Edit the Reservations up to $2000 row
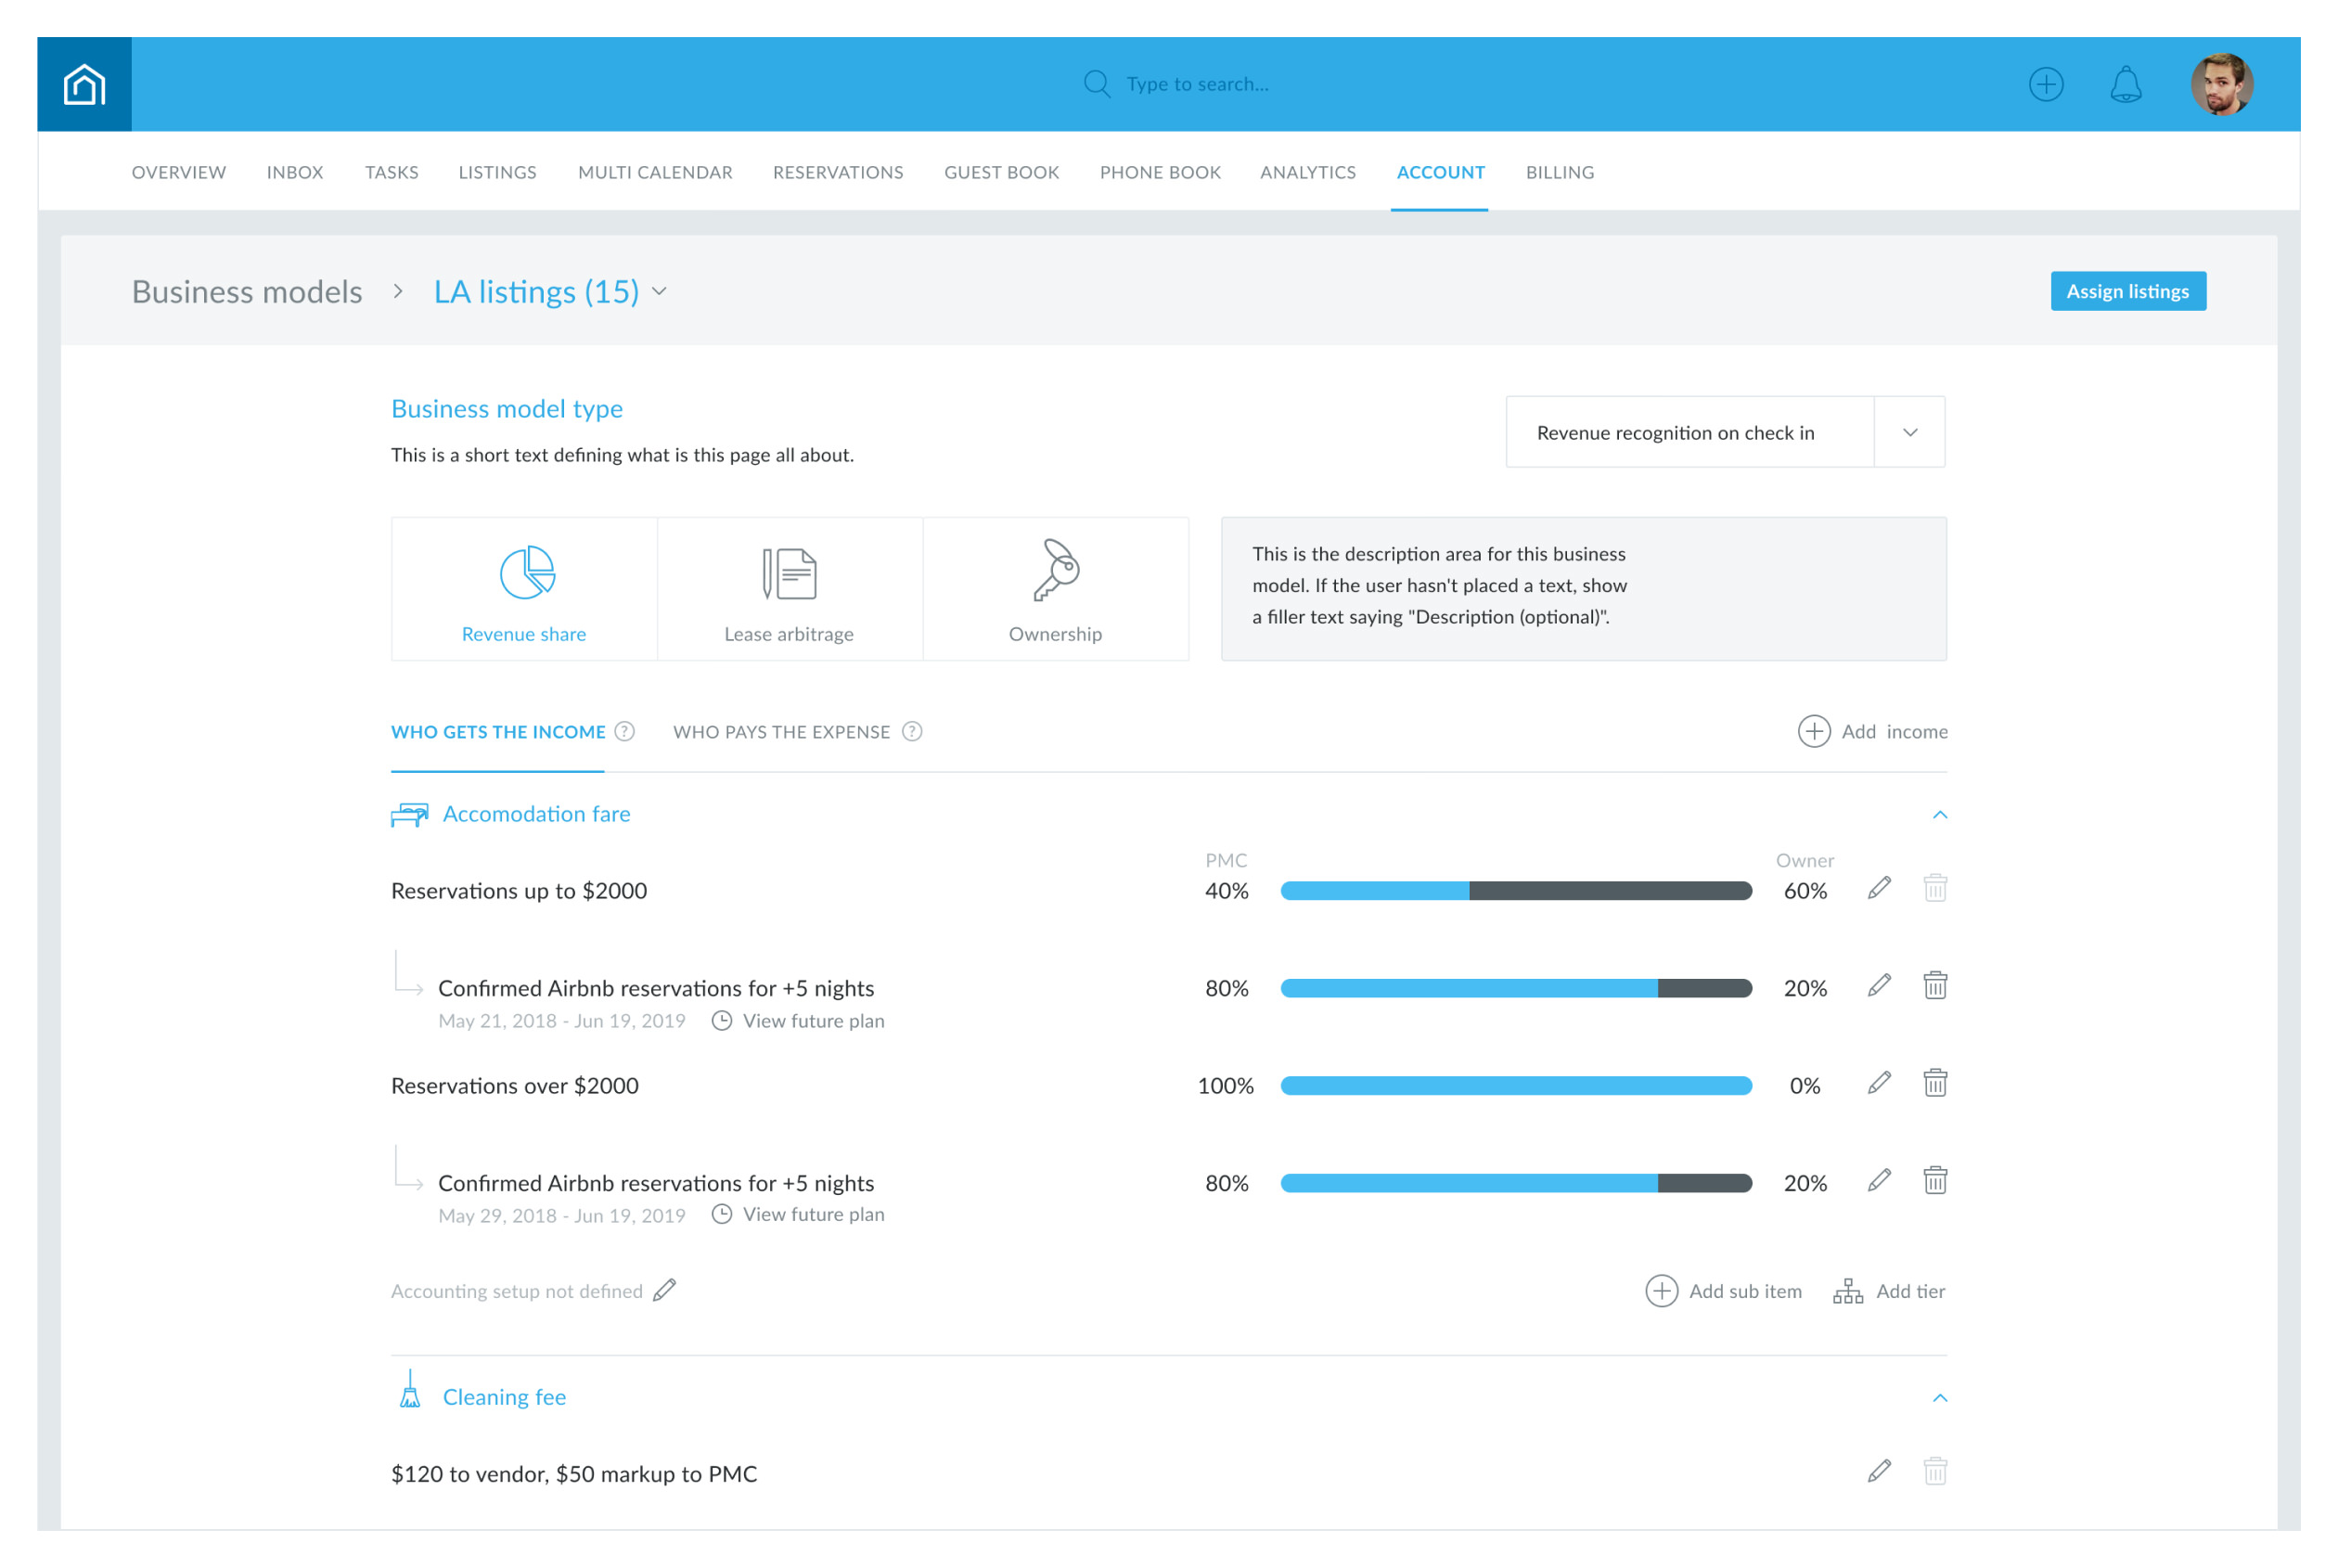Viewport: 2338px width, 1568px height. tap(1879, 888)
